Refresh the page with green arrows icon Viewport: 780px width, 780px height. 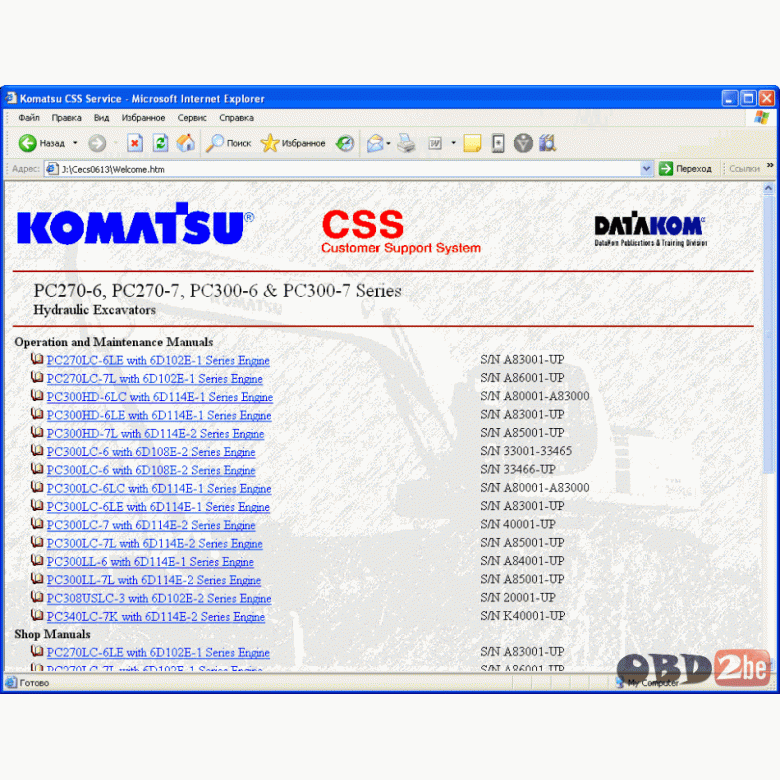coord(160,143)
